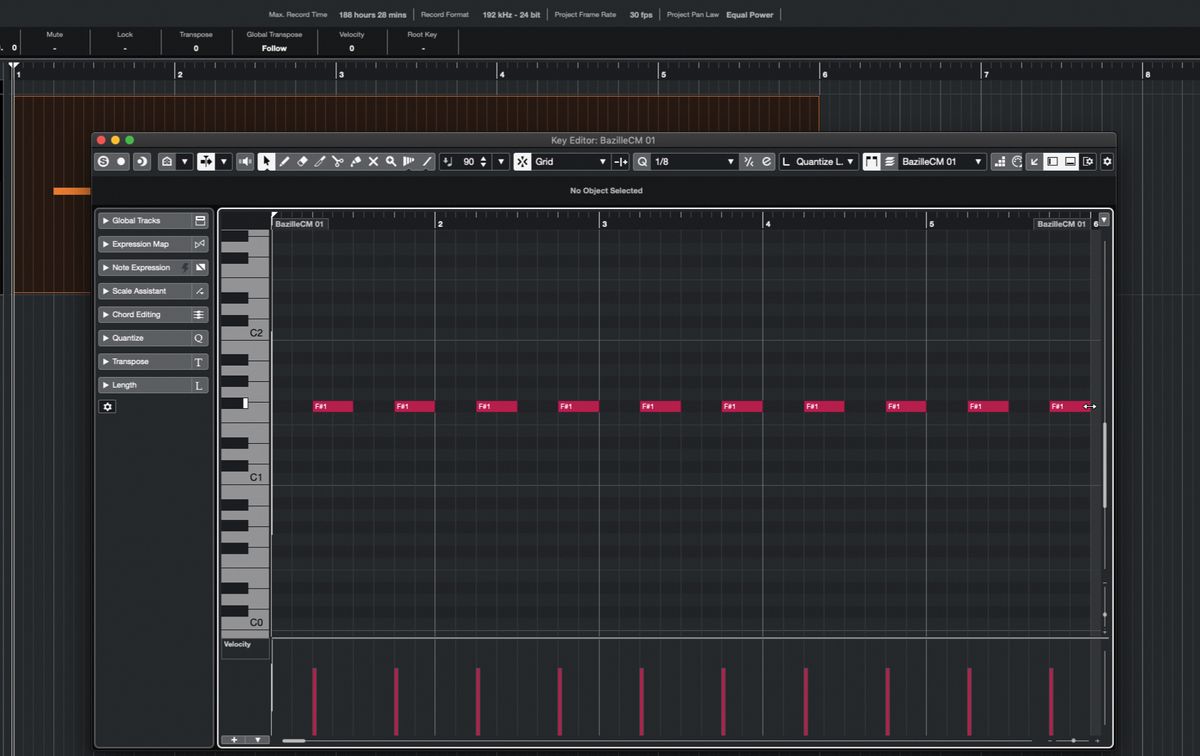
Task: Open the Key Editor settings gear
Action: 1107,161
